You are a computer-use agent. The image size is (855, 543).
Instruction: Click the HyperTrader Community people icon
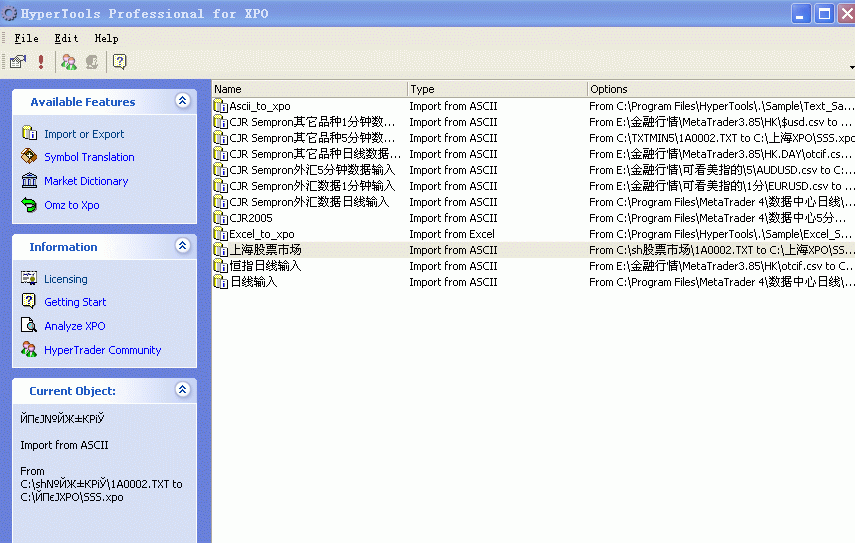pos(29,349)
